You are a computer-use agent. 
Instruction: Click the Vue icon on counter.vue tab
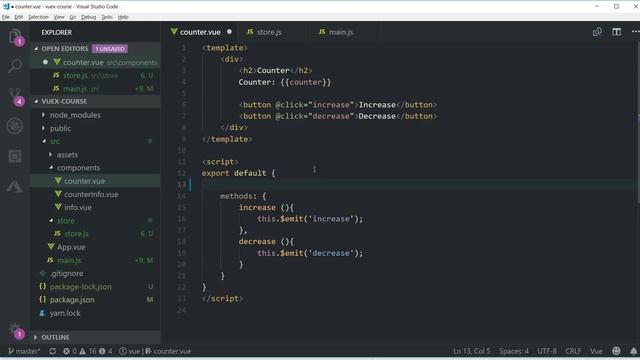pos(174,32)
